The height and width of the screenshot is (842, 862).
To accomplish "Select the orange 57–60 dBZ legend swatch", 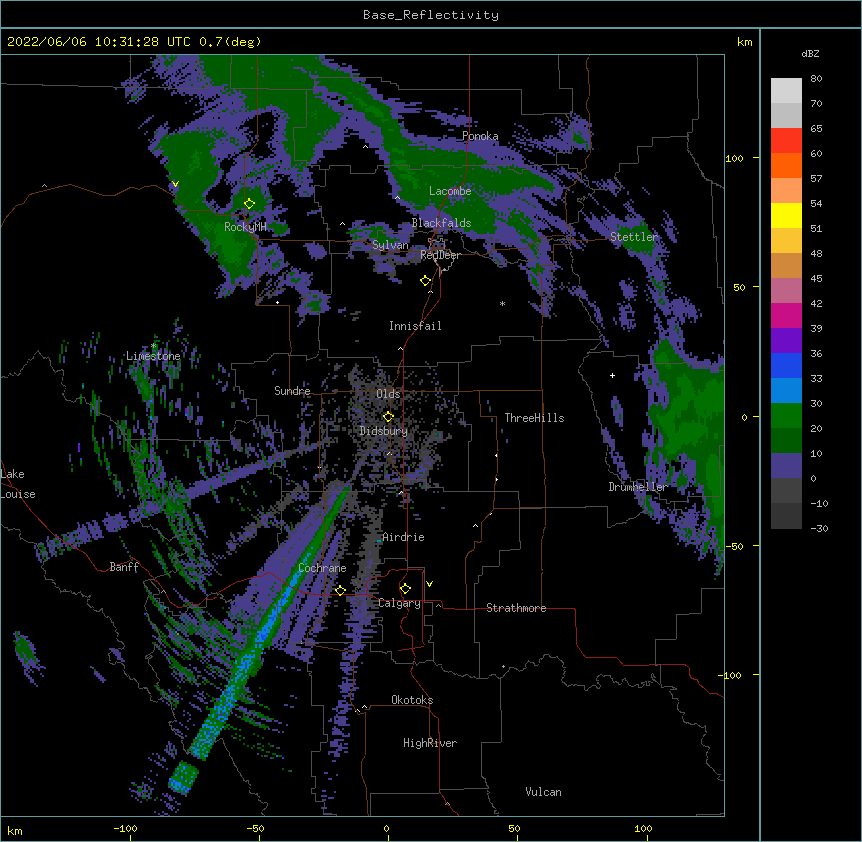I will tap(786, 165).
